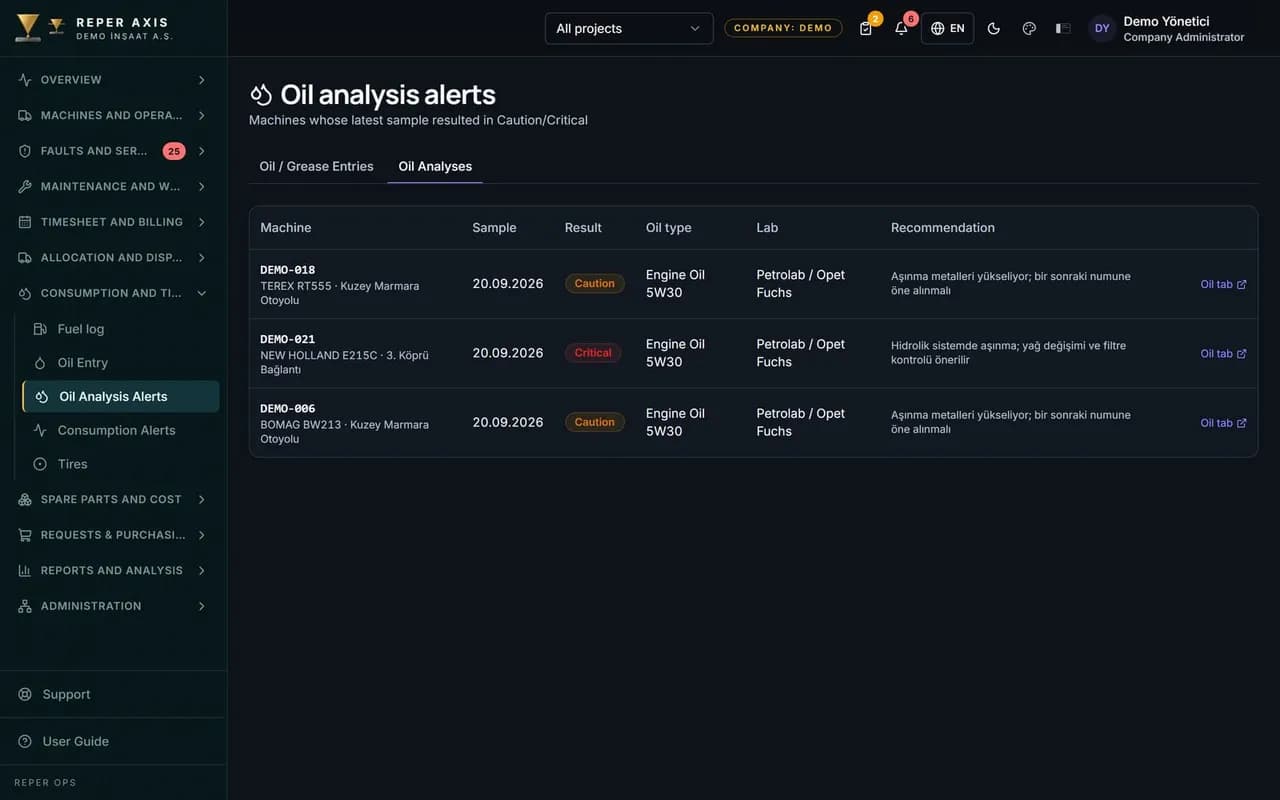Expand the Administration section chevron
This screenshot has height=800, width=1280.
tap(201, 606)
